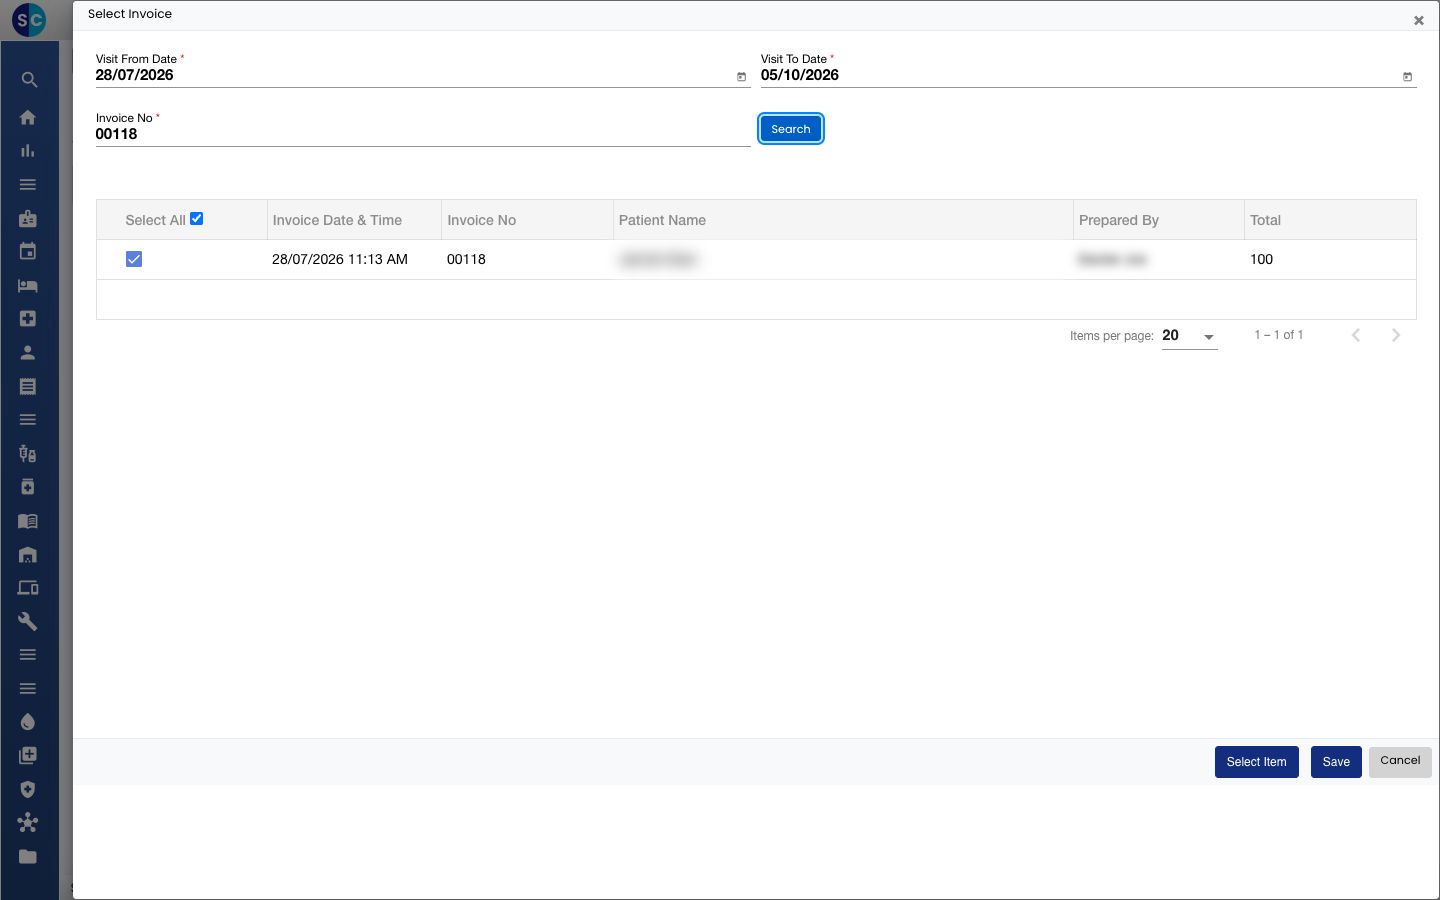
Task: Close the Select Invoice dialog
Action: tap(1418, 20)
